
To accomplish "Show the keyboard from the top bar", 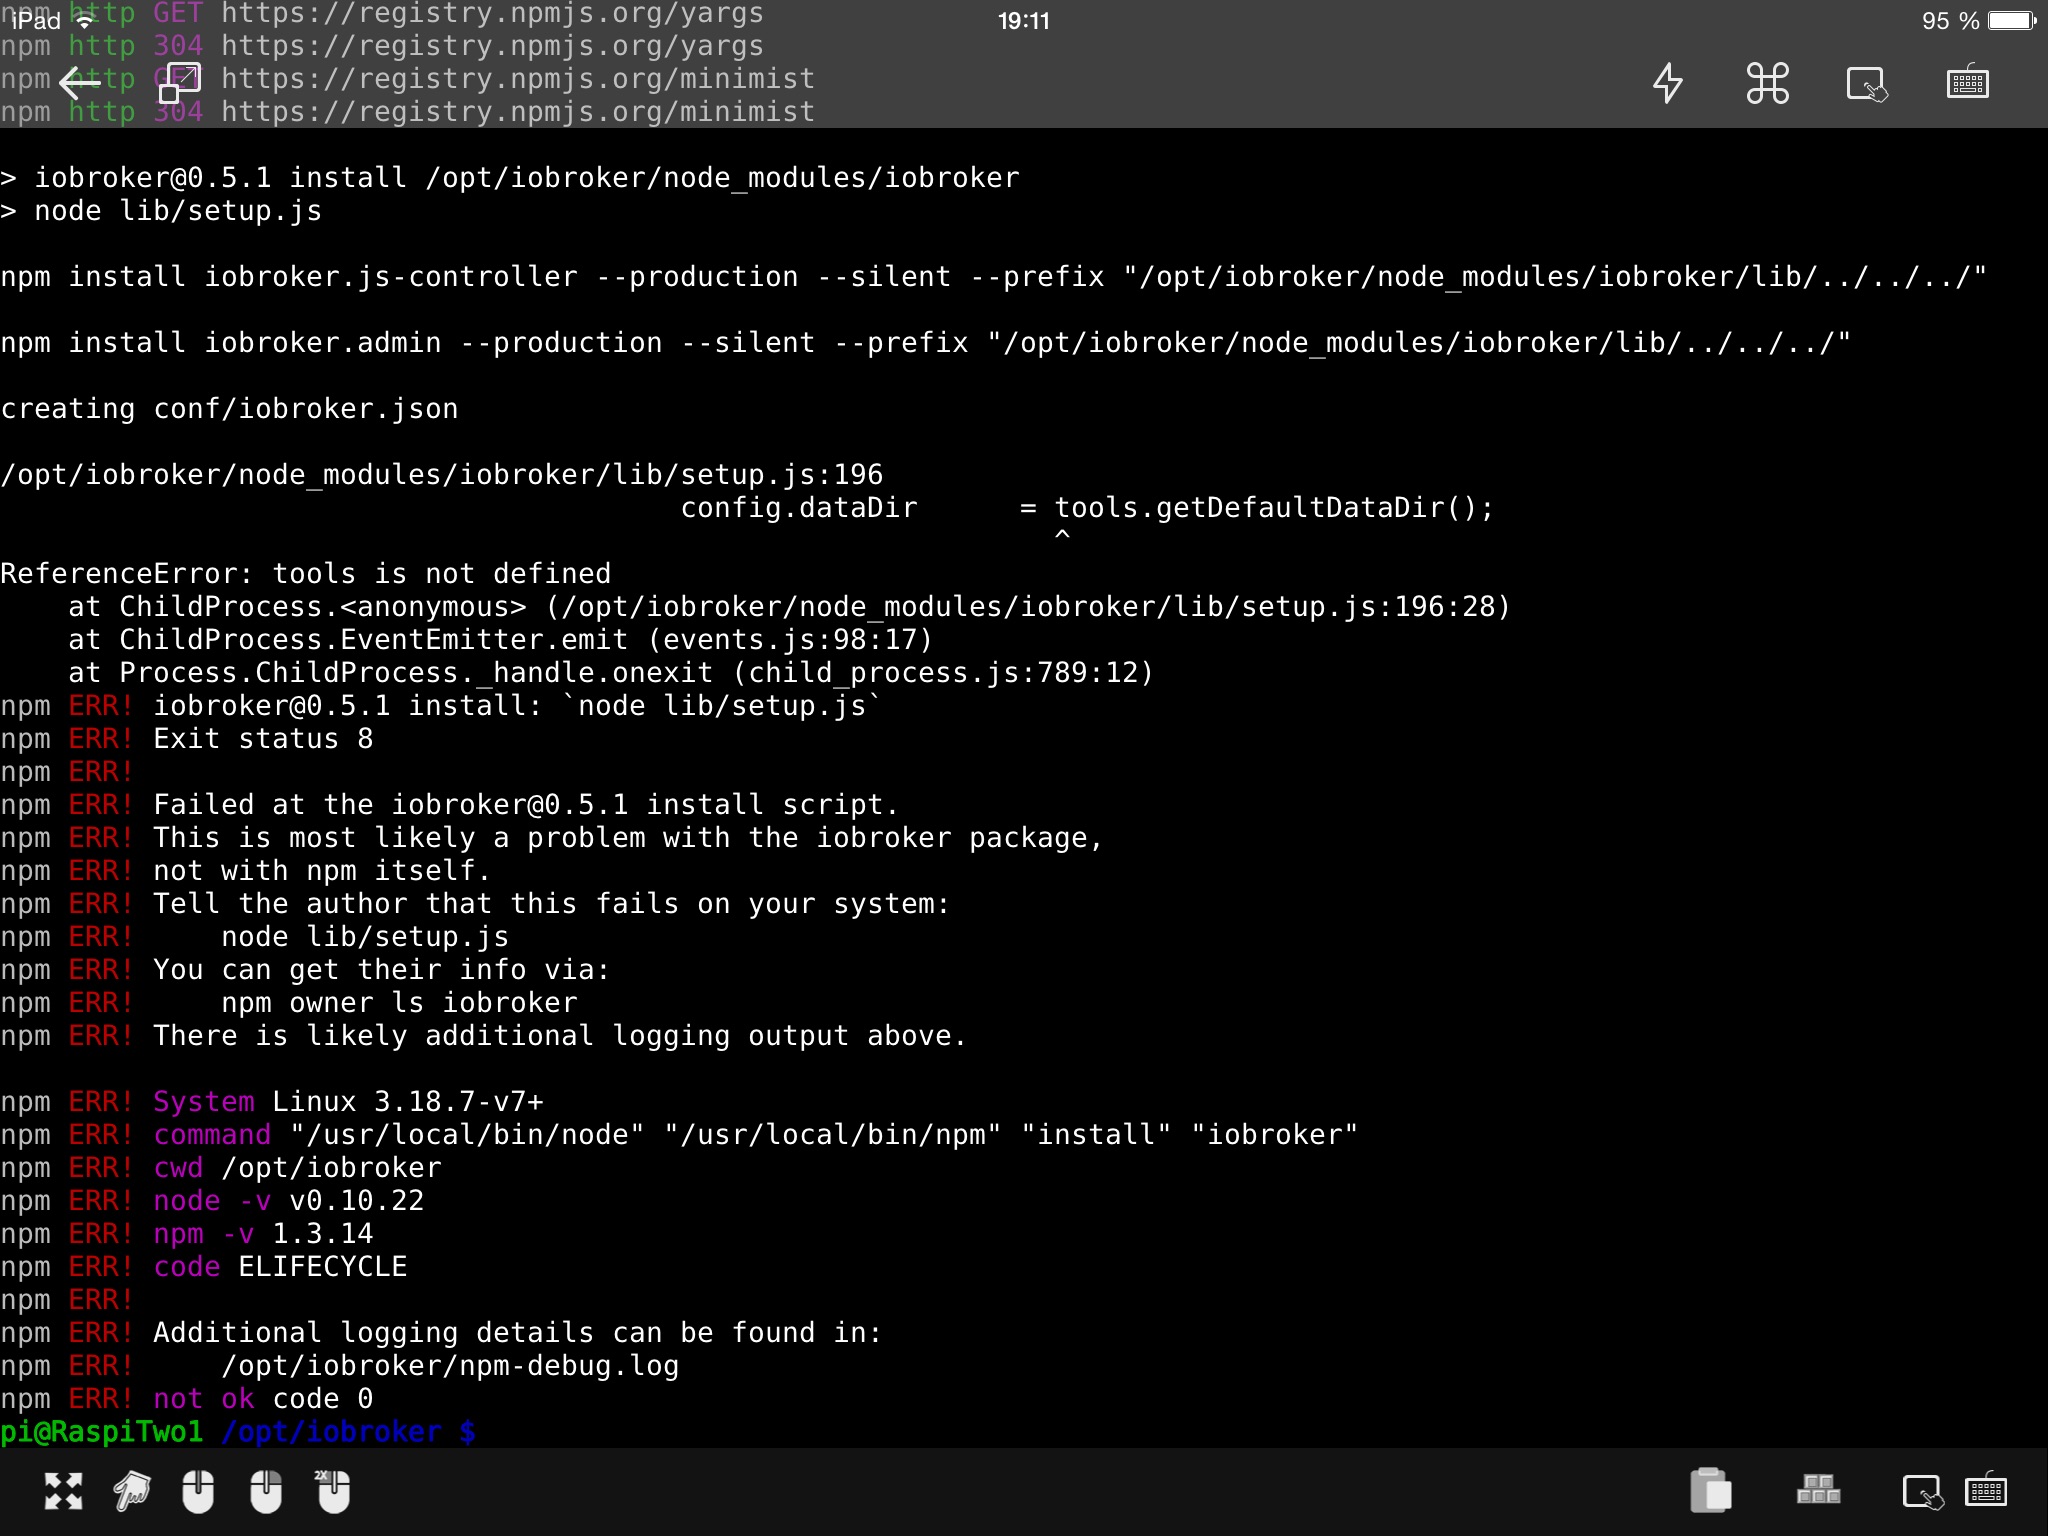I will click(x=1967, y=83).
